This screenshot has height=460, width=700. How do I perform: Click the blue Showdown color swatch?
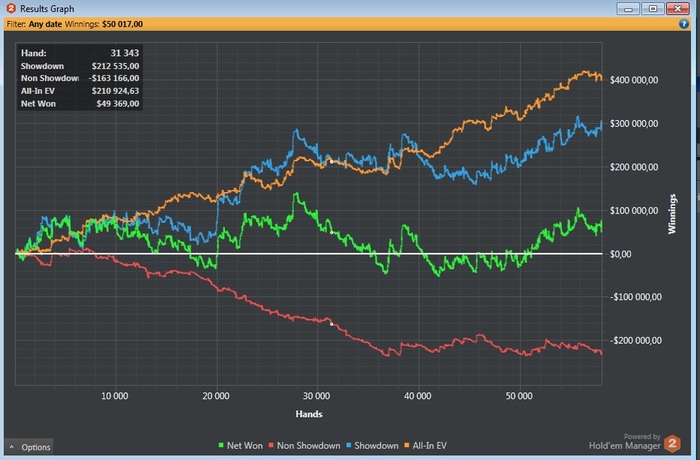(349, 445)
